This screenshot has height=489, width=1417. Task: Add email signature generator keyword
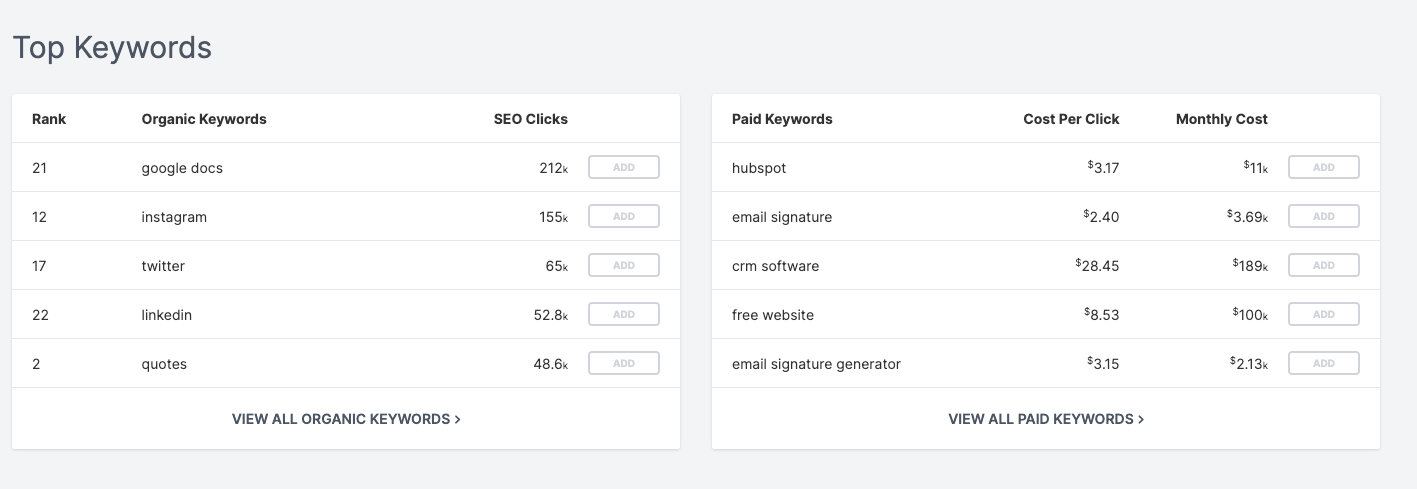1324,363
